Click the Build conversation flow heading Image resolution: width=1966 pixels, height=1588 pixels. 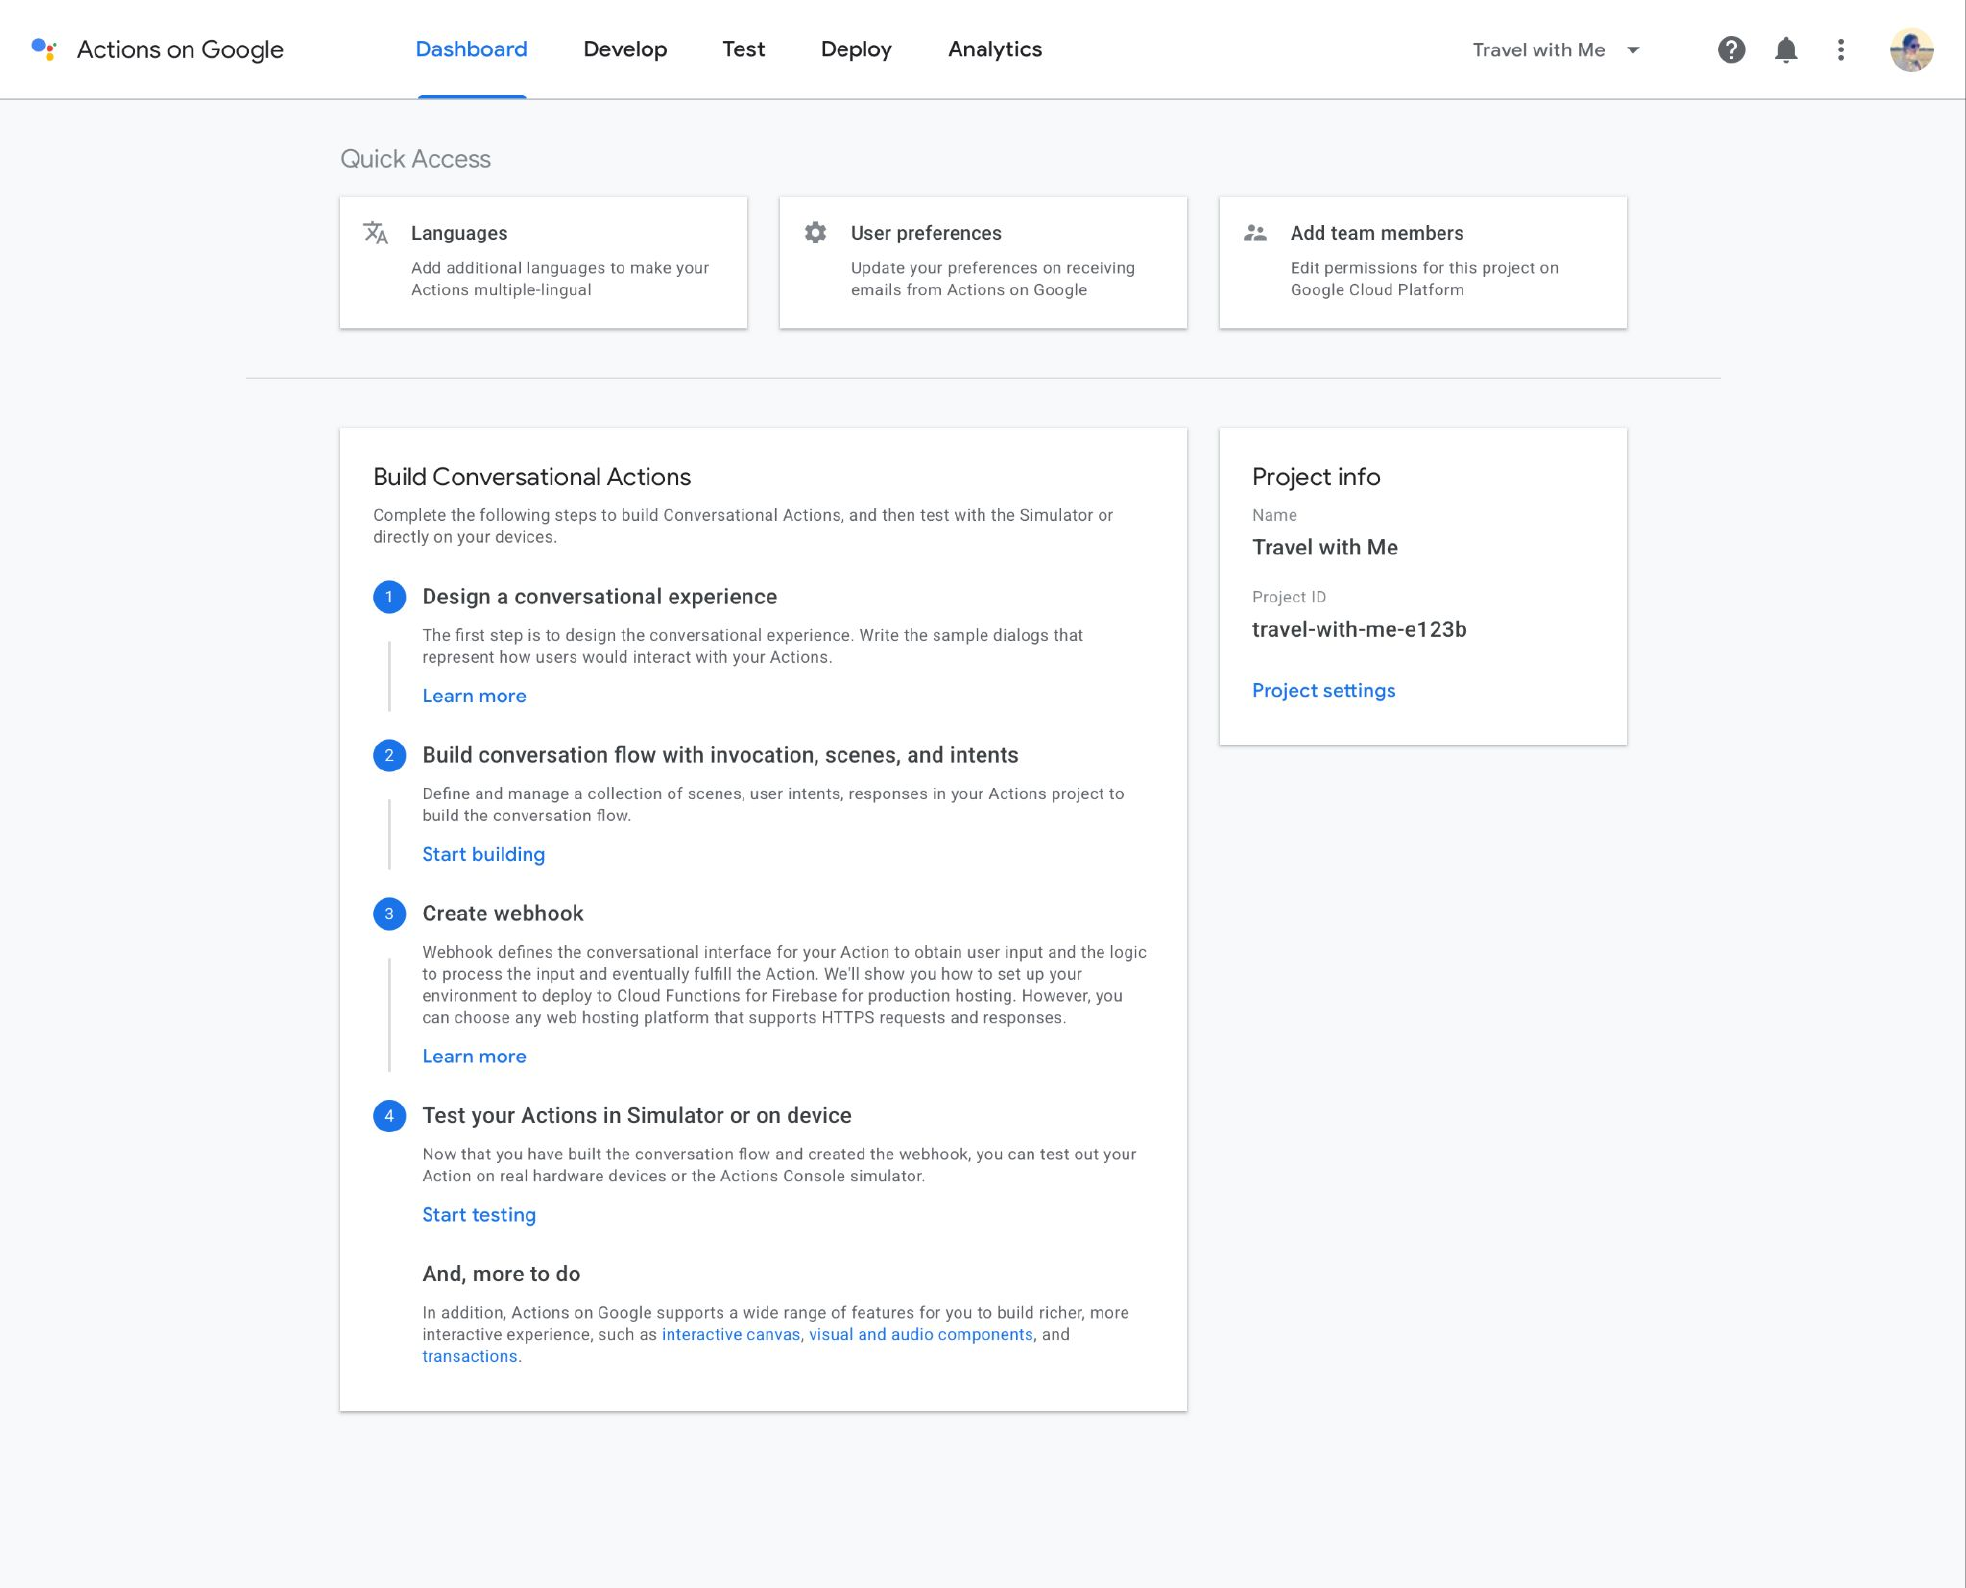click(720, 755)
